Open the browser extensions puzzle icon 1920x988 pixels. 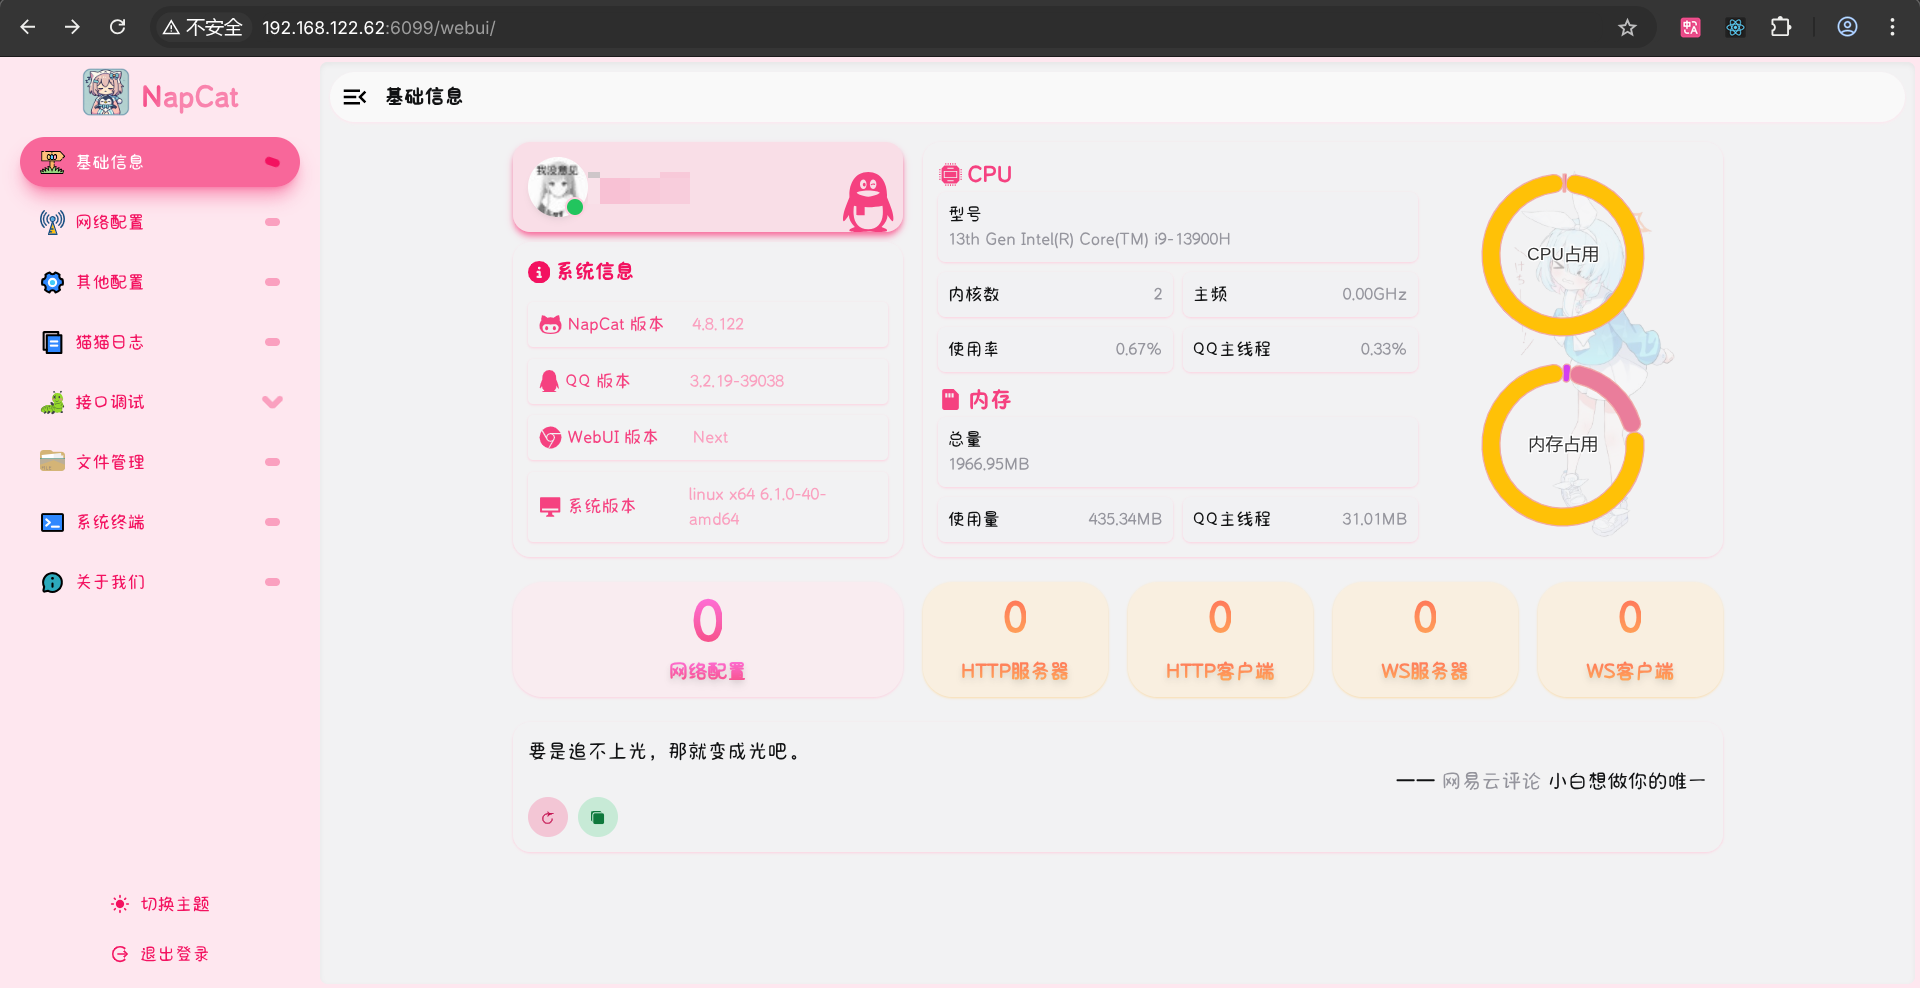(1780, 28)
